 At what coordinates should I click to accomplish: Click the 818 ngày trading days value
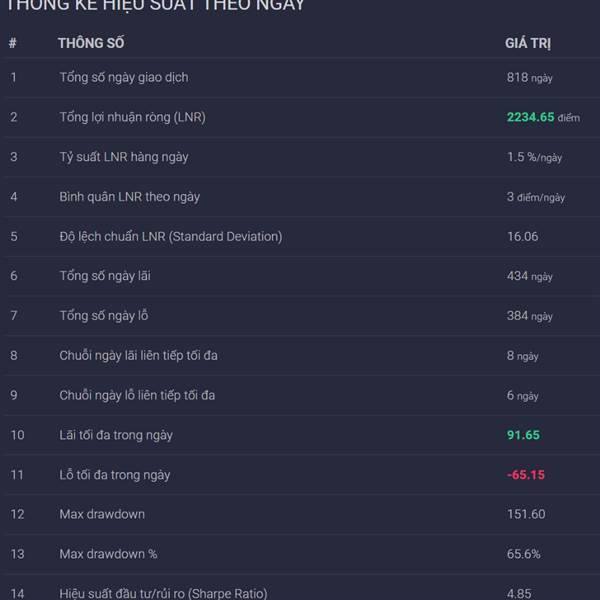click(x=529, y=77)
